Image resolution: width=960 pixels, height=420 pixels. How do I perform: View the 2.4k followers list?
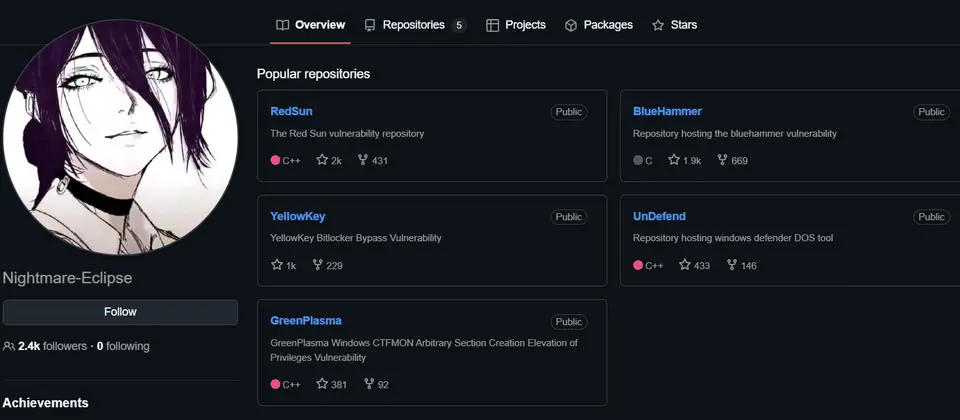[53, 347]
